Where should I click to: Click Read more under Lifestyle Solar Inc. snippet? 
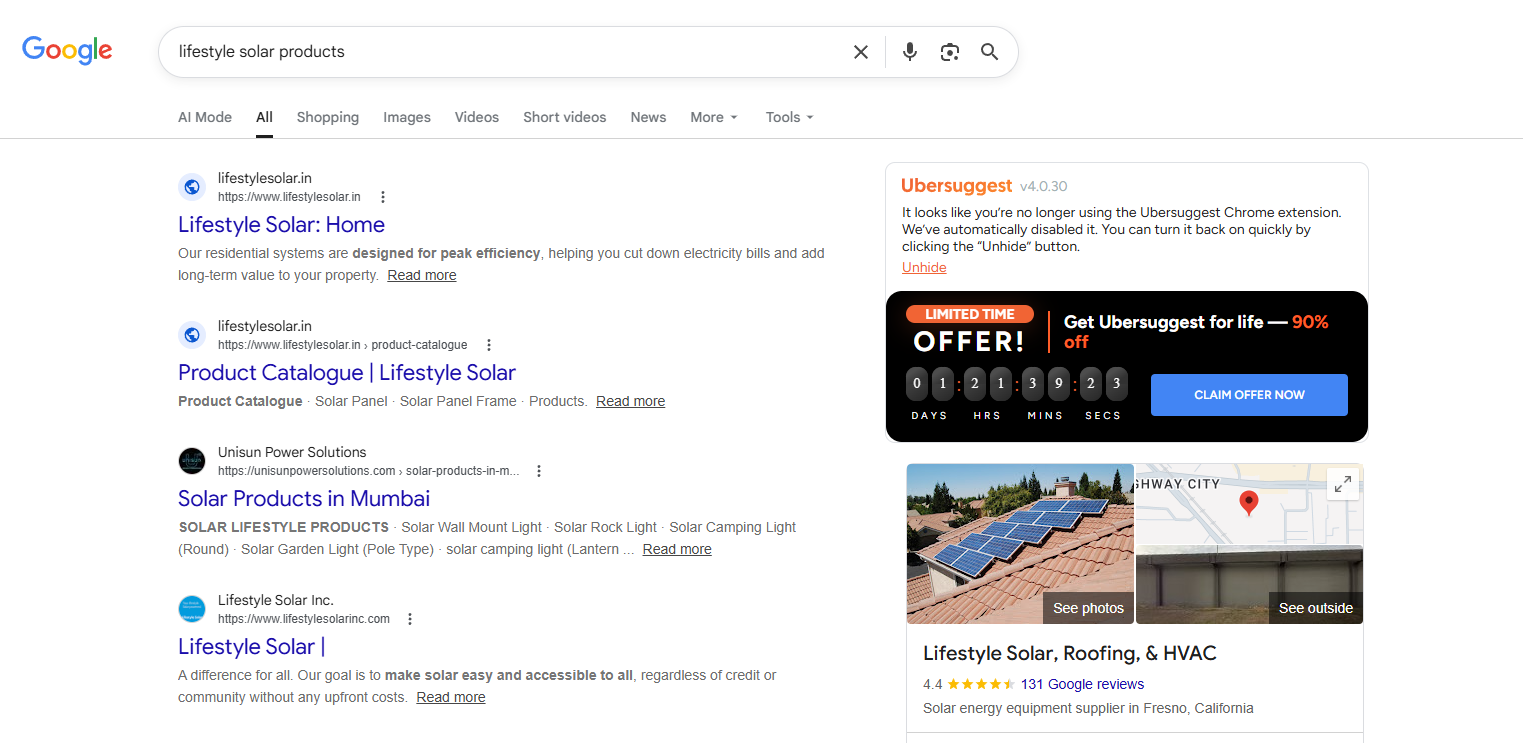pos(451,697)
